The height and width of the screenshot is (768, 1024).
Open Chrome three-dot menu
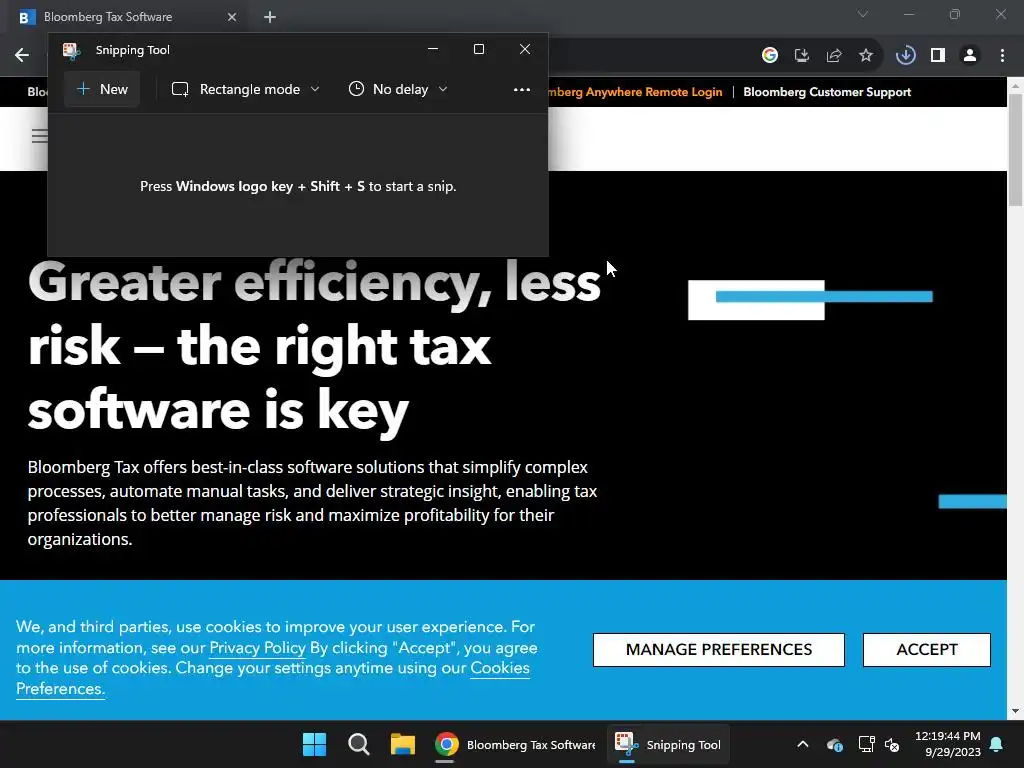click(1002, 56)
